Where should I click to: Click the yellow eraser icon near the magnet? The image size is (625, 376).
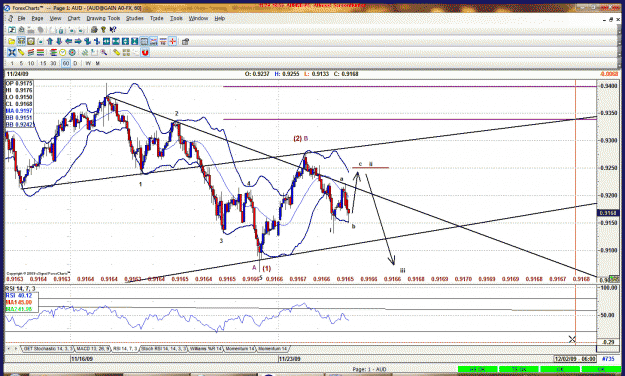[x=117, y=52]
